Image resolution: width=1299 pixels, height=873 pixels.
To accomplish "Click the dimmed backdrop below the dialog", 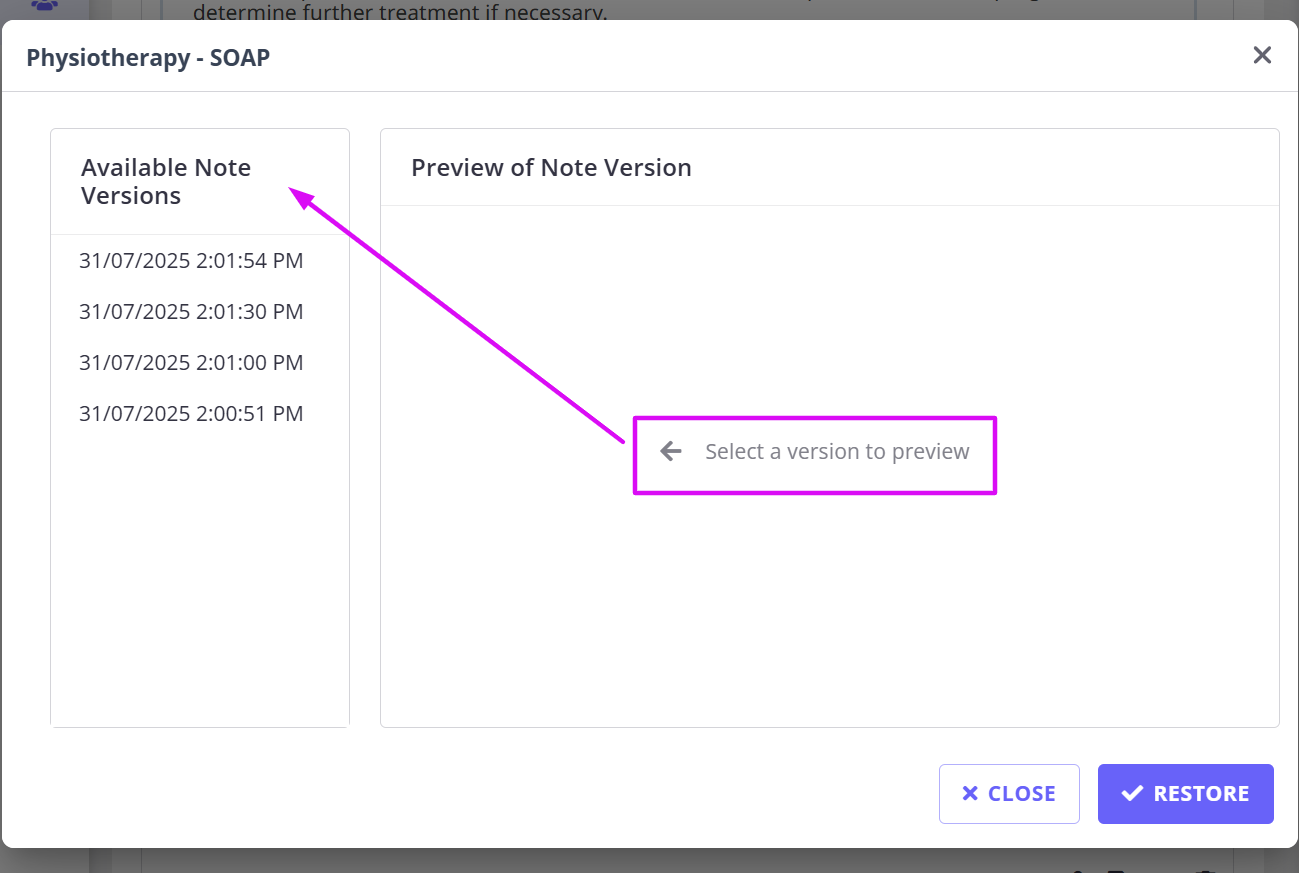I will (x=650, y=861).
